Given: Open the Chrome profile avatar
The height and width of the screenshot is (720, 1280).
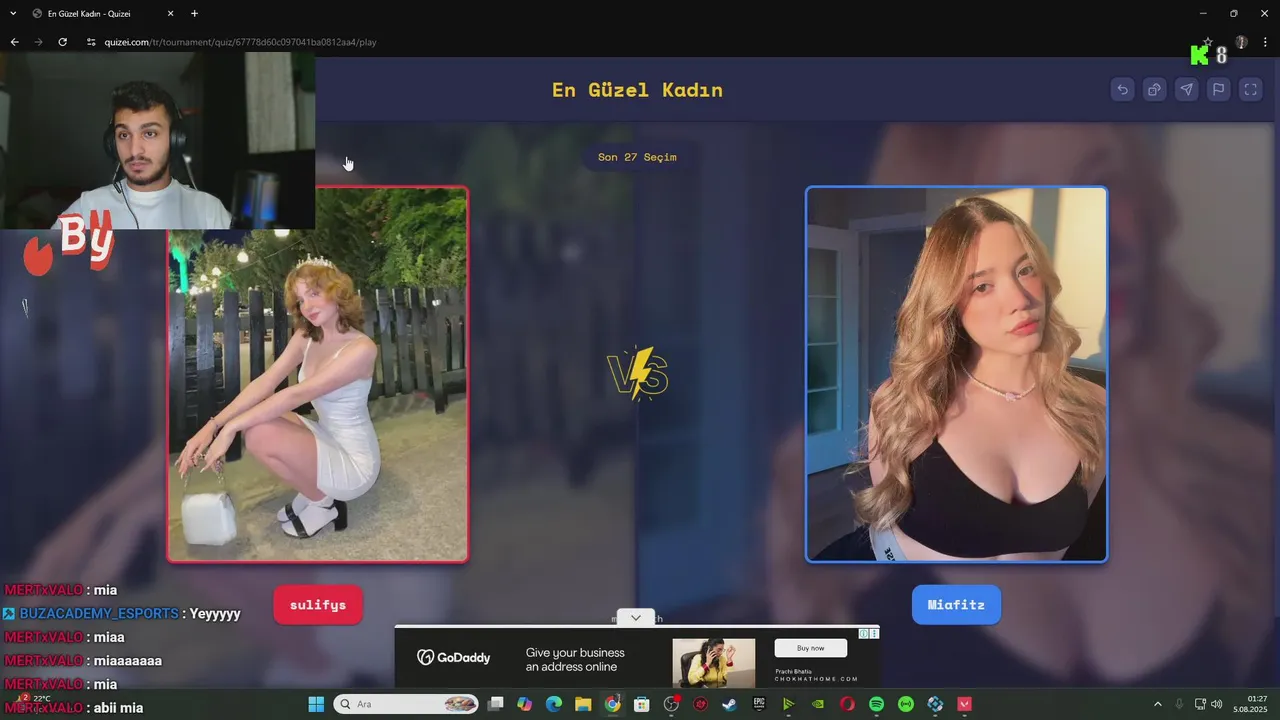Looking at the screenshot, I should (1241, 42).
